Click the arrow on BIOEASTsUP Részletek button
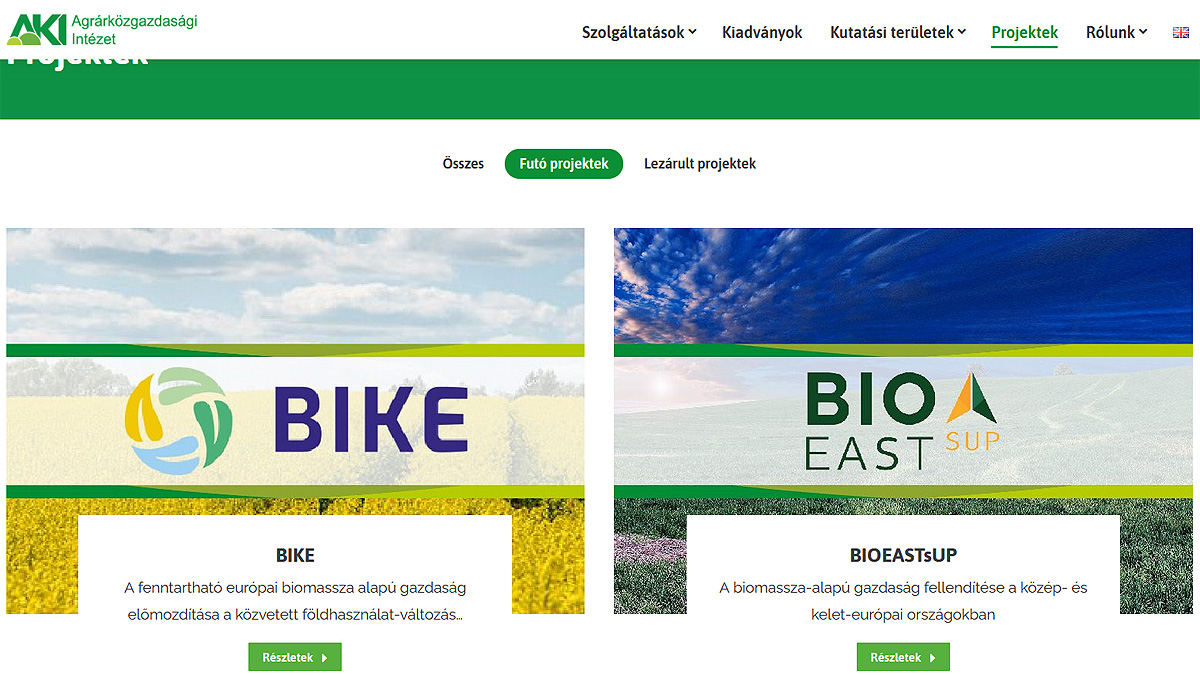Screen dimensions: 1200x675 [x=933, y=658]
